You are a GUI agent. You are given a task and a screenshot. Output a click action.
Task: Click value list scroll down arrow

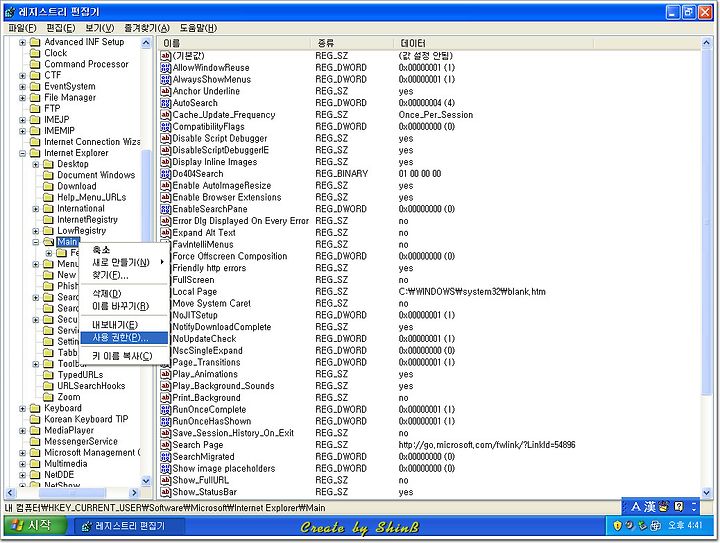tap(706, 492)
